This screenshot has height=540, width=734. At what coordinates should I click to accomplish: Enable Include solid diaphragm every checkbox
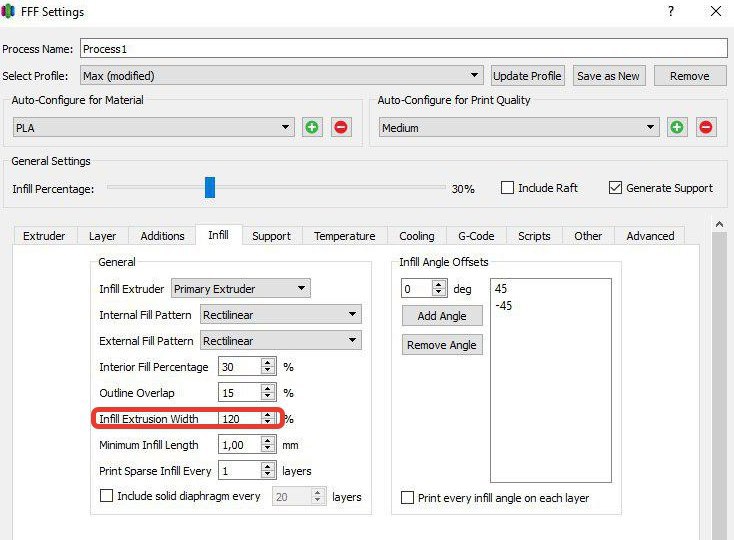[x=106, y=496]
